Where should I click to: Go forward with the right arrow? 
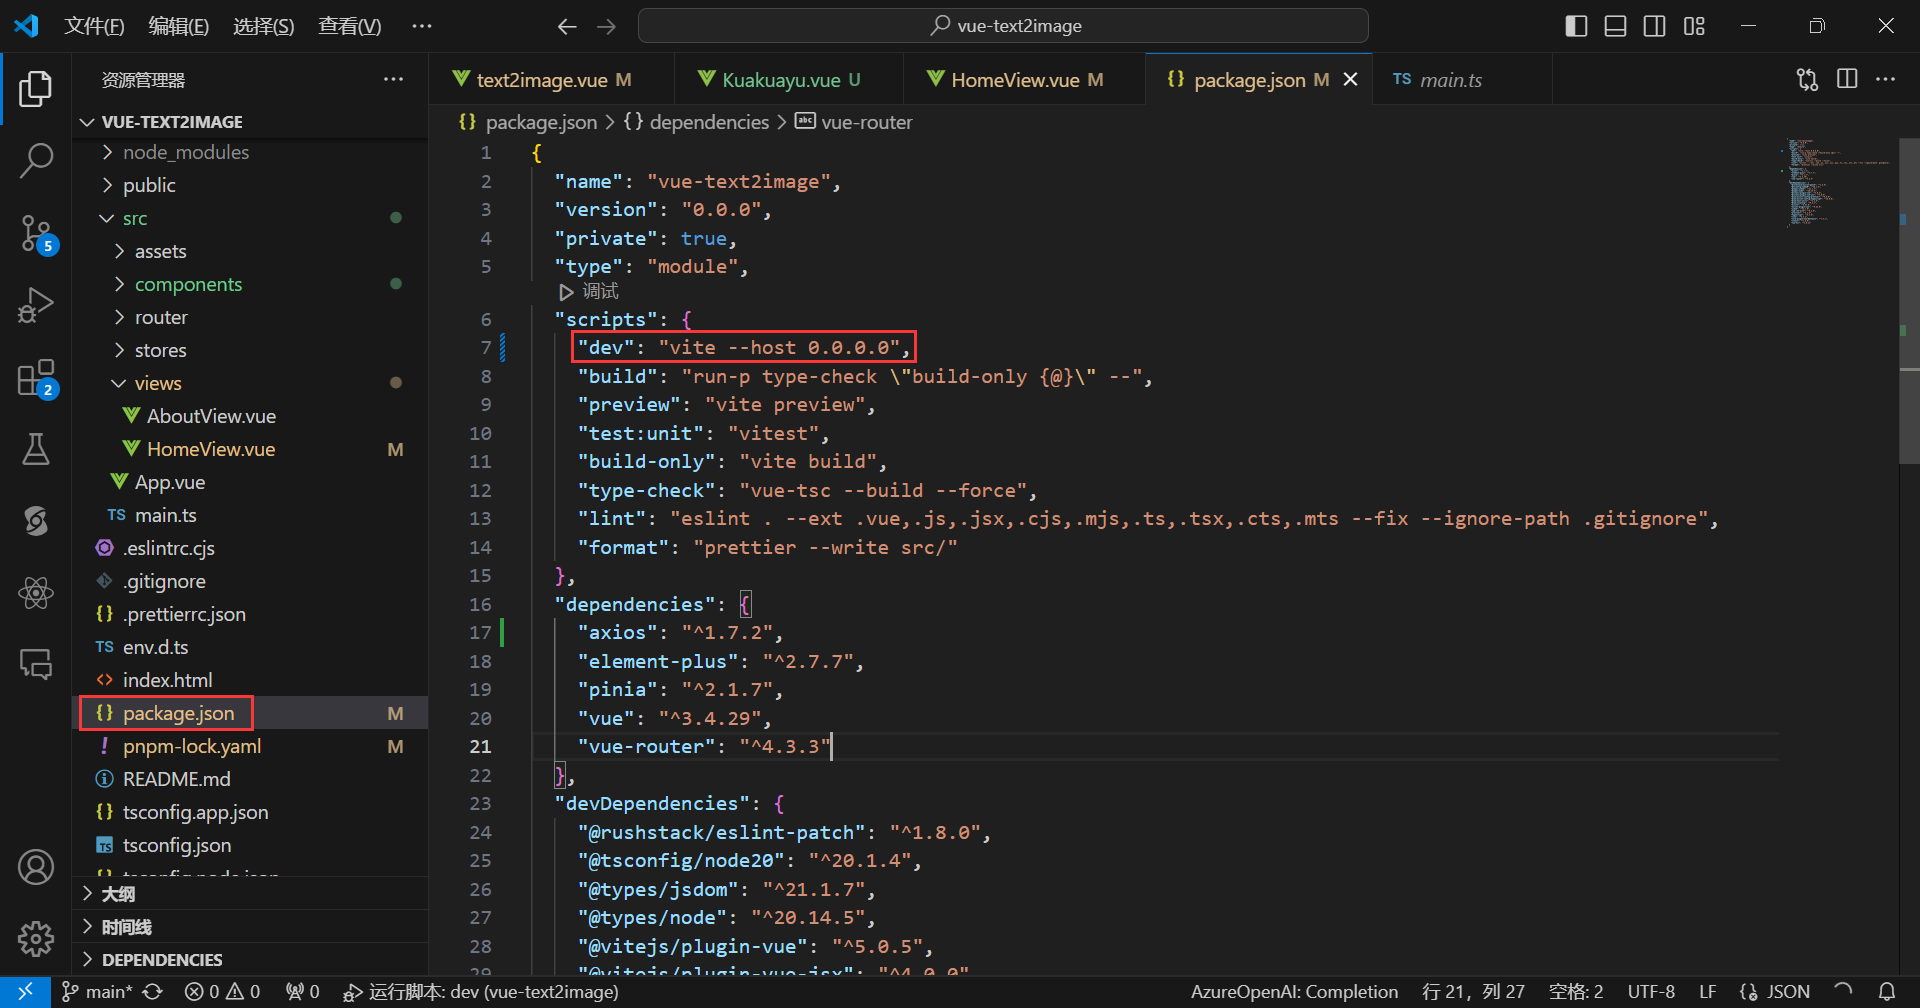coord(607,26)
